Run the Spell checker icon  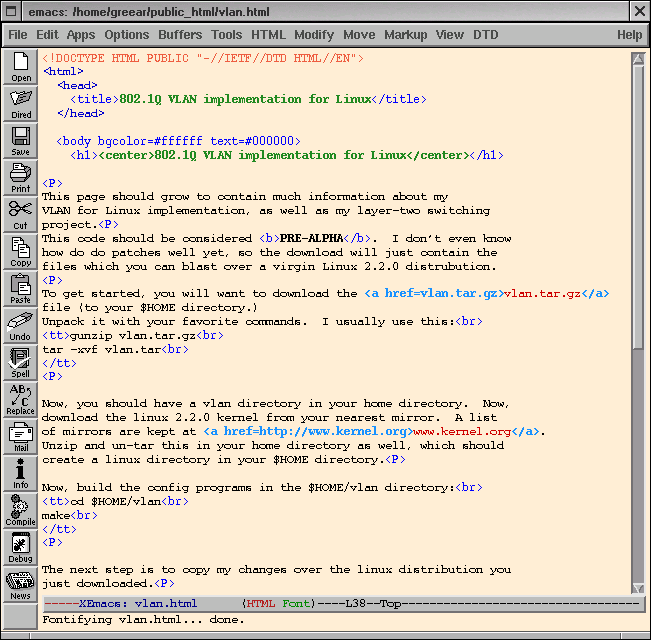point(21,363)
